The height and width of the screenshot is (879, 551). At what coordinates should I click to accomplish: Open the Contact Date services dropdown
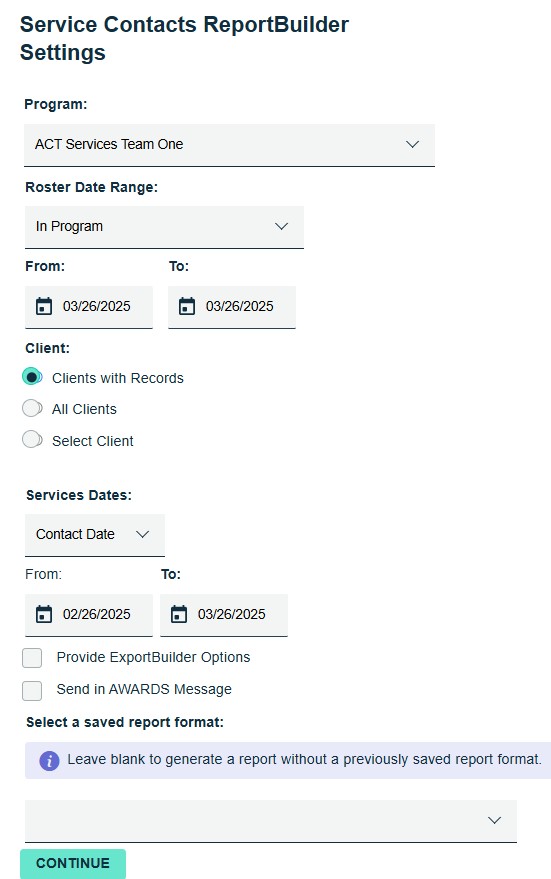[95, 535]
